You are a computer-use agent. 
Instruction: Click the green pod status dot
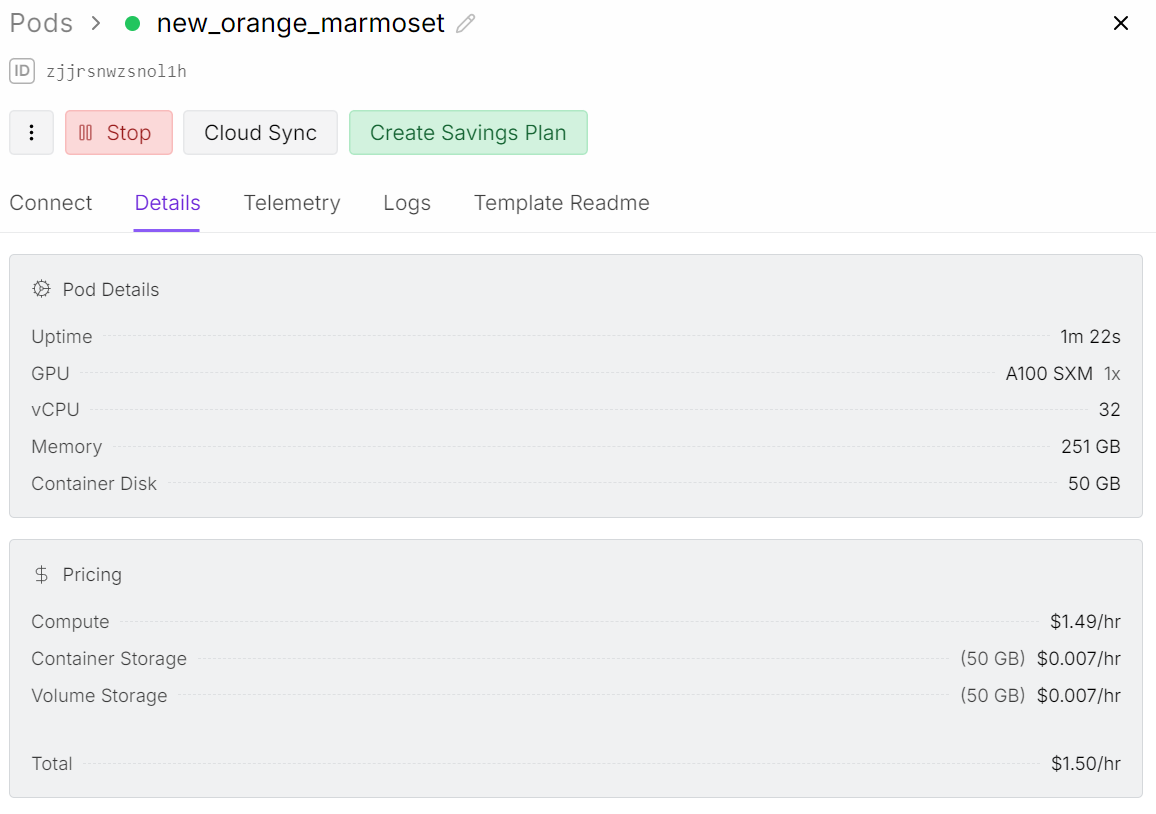132,24
